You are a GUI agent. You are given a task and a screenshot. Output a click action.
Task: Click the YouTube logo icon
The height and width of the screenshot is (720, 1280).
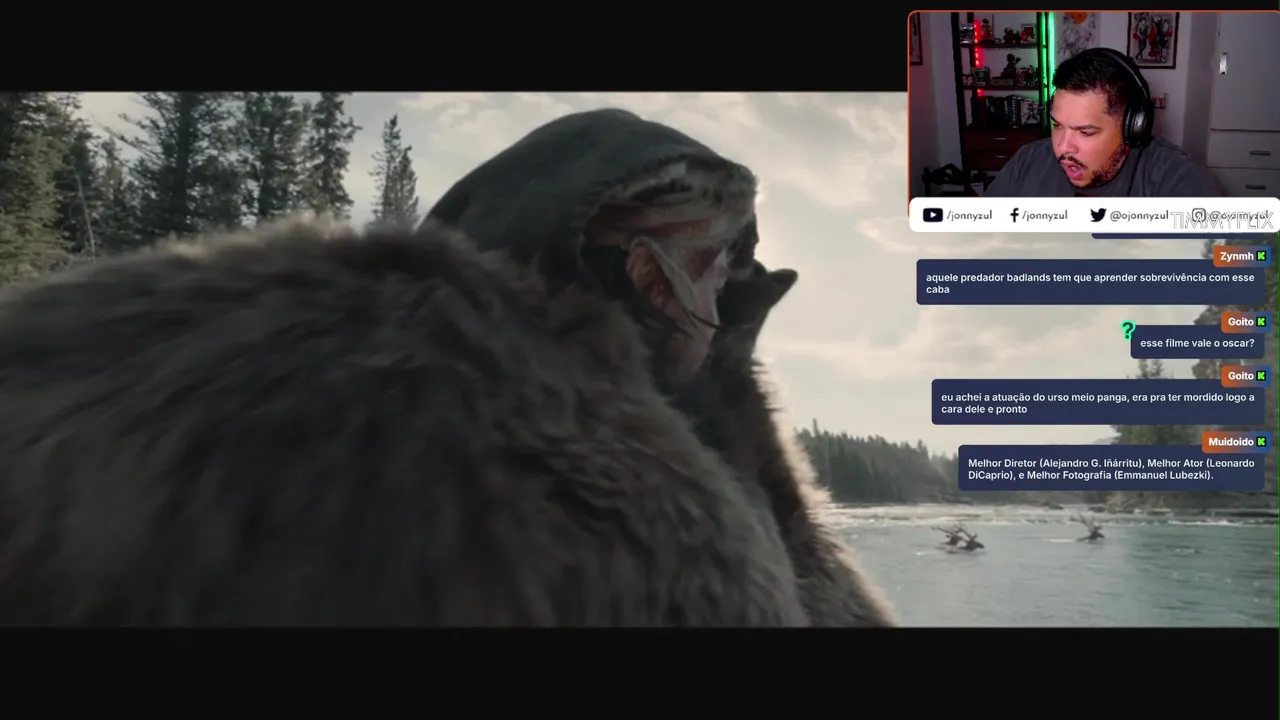click(x=932, y=215)
